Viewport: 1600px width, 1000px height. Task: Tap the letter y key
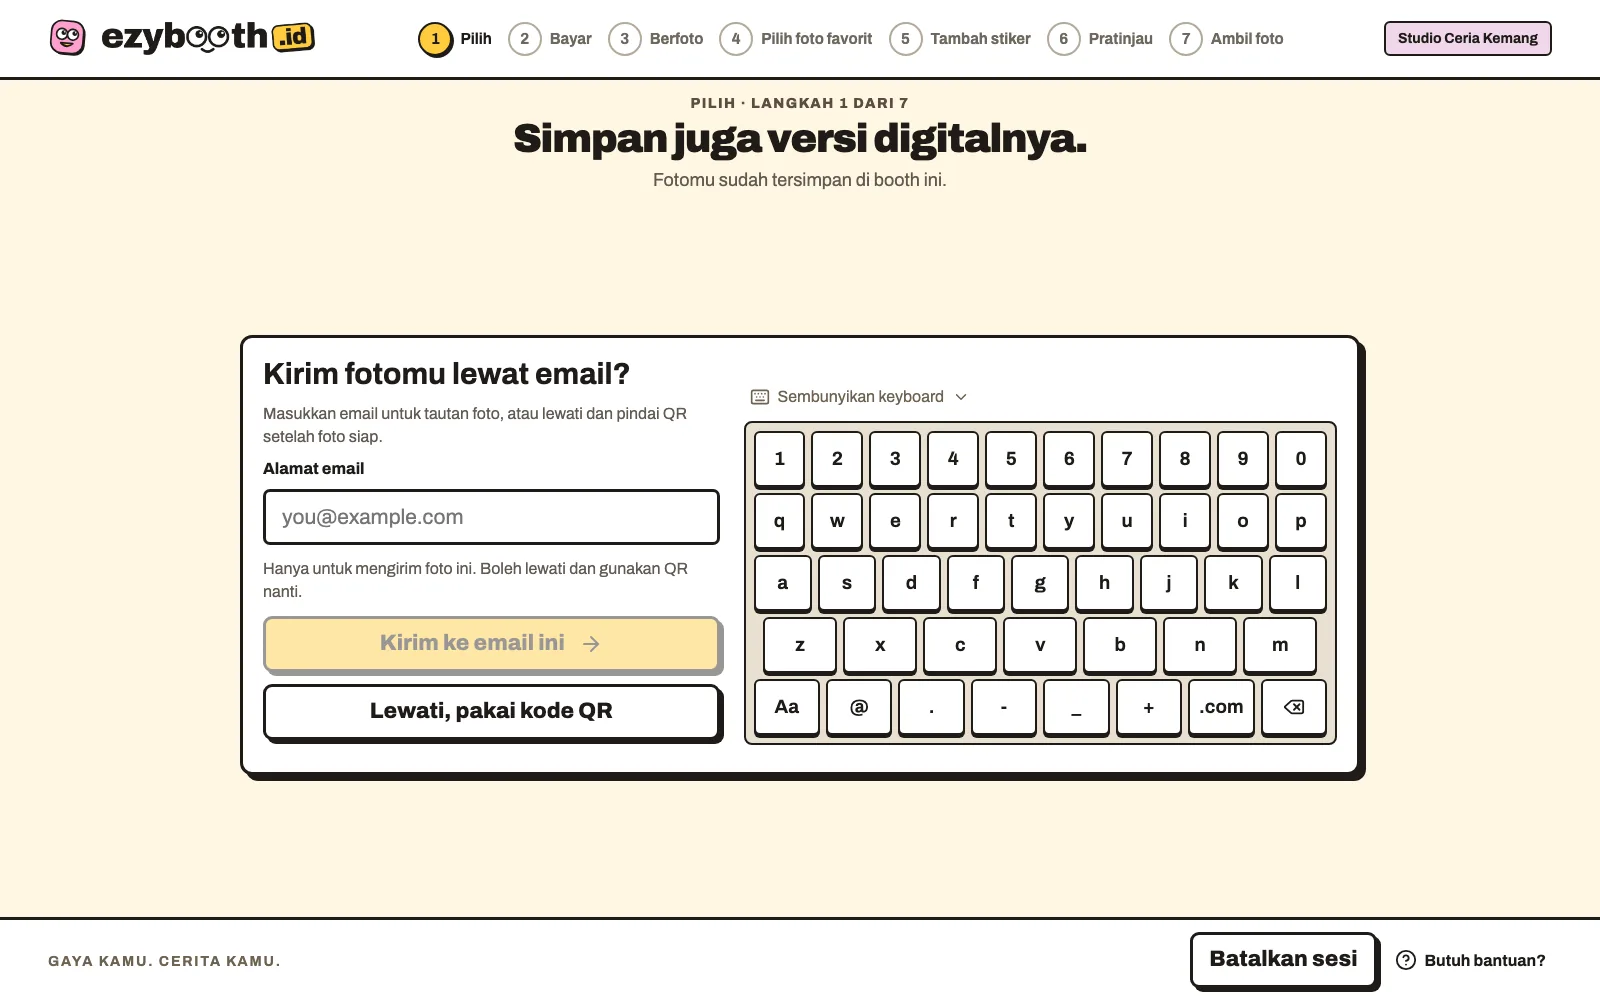[x=1069, y=521]
